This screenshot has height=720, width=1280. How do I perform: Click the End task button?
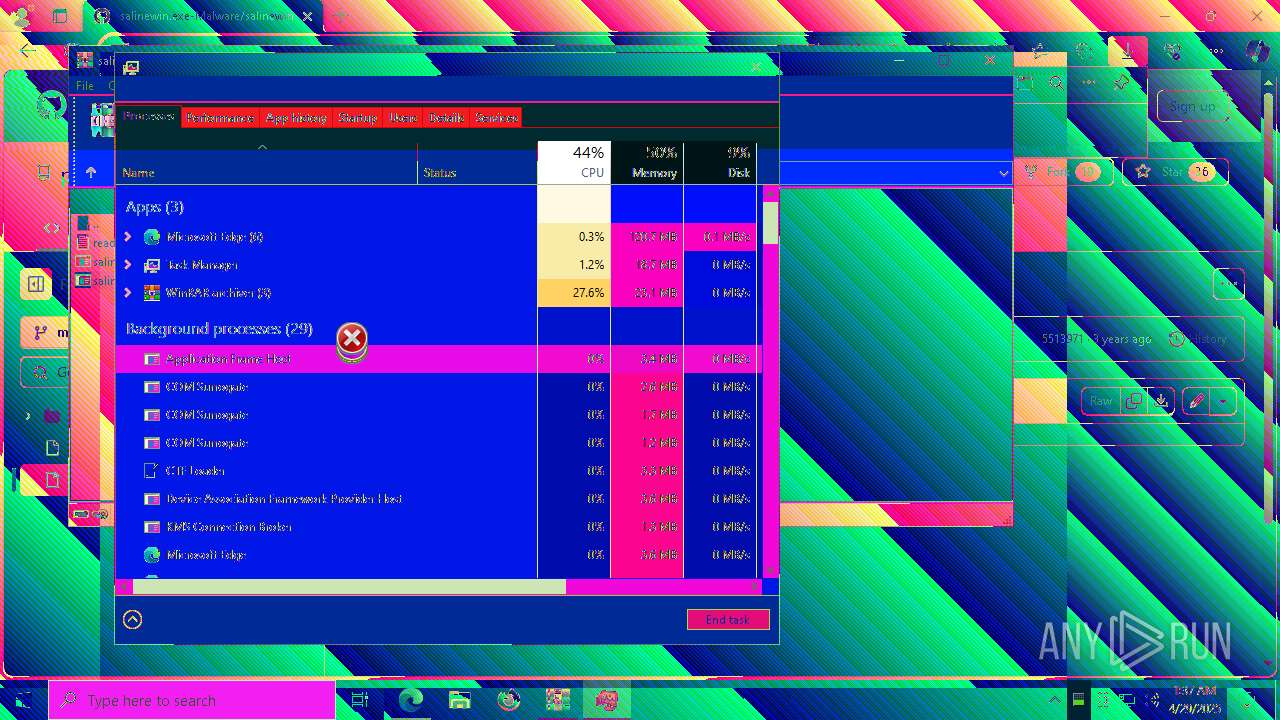[728, 620]
